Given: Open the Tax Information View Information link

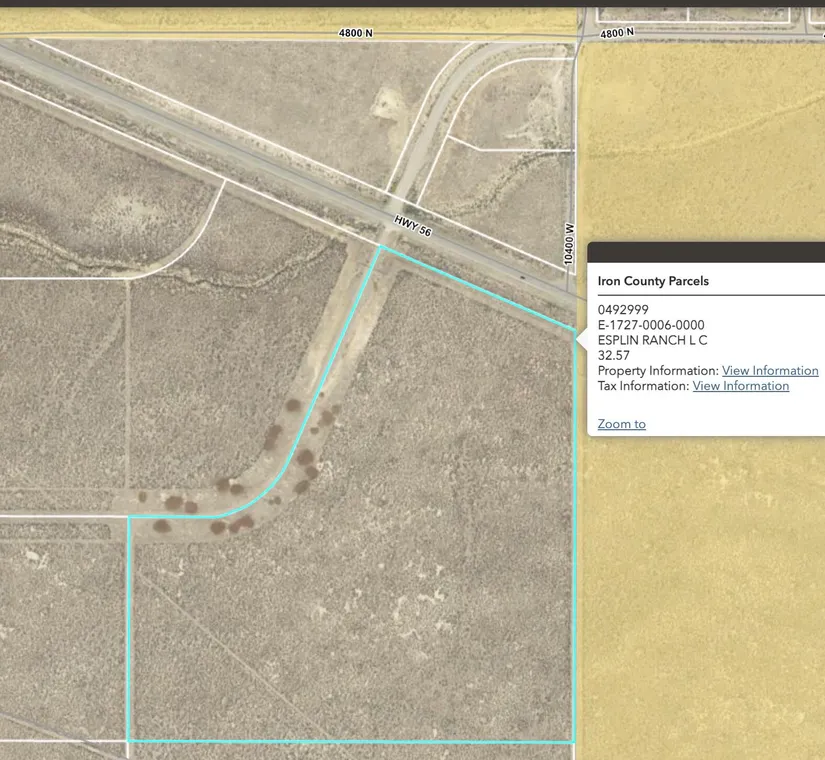Looking at the screenshot, I should 740,386.
